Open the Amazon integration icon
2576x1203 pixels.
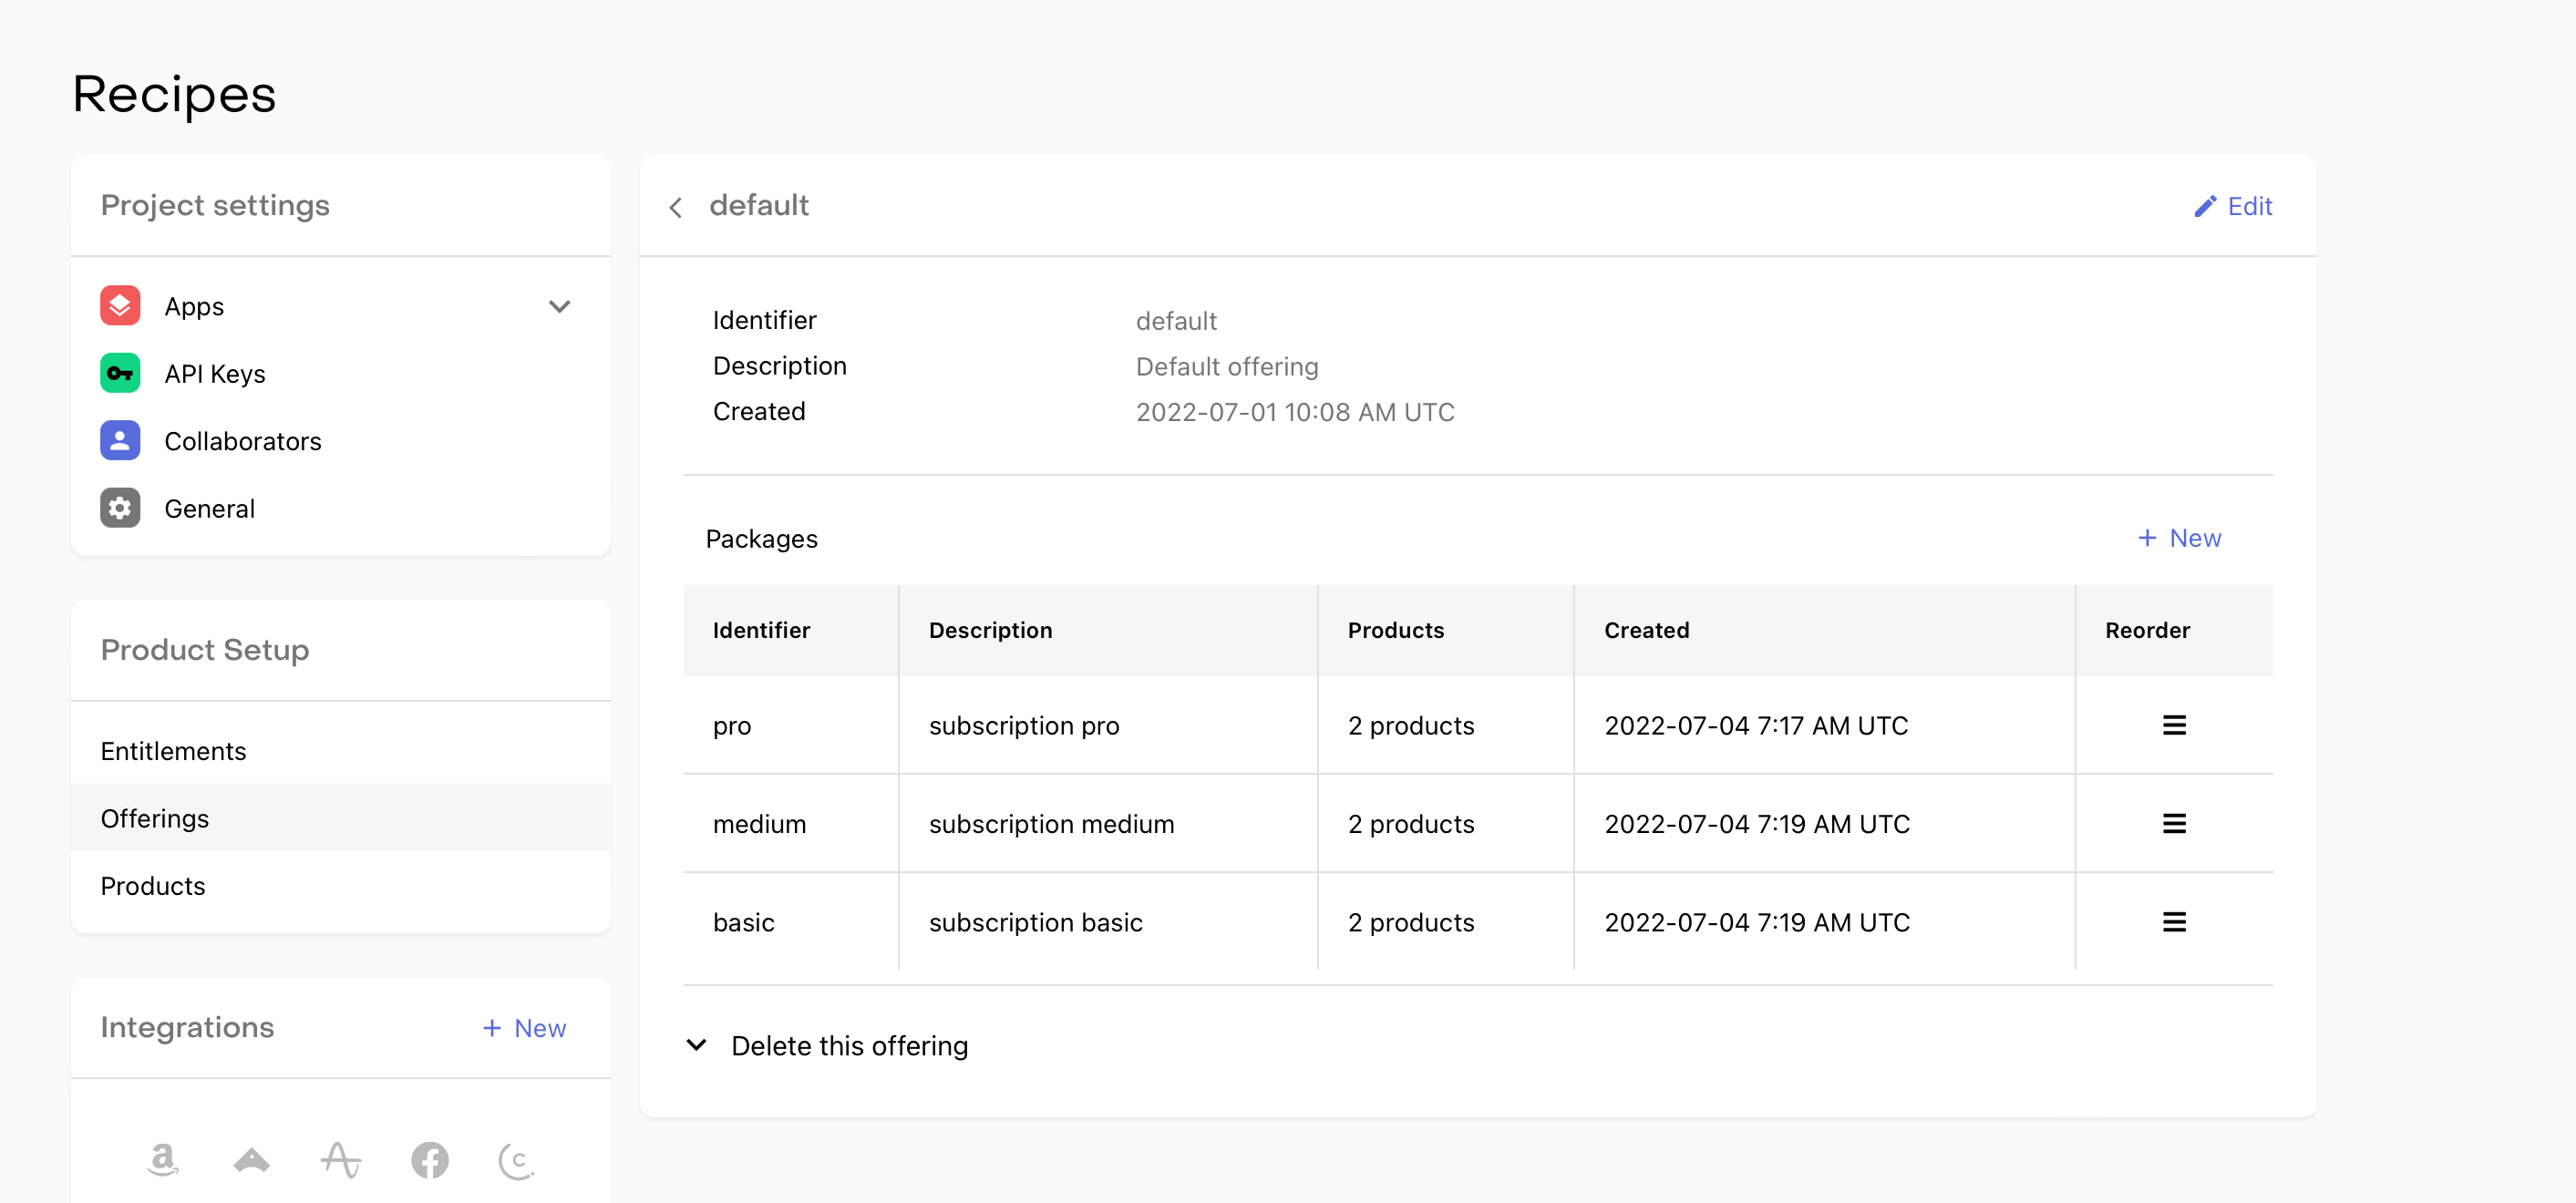(162, 1160)
